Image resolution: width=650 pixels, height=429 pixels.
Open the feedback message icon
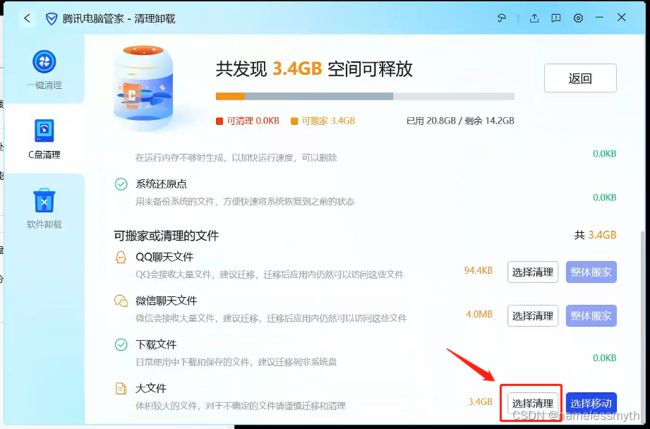point(556,18)
